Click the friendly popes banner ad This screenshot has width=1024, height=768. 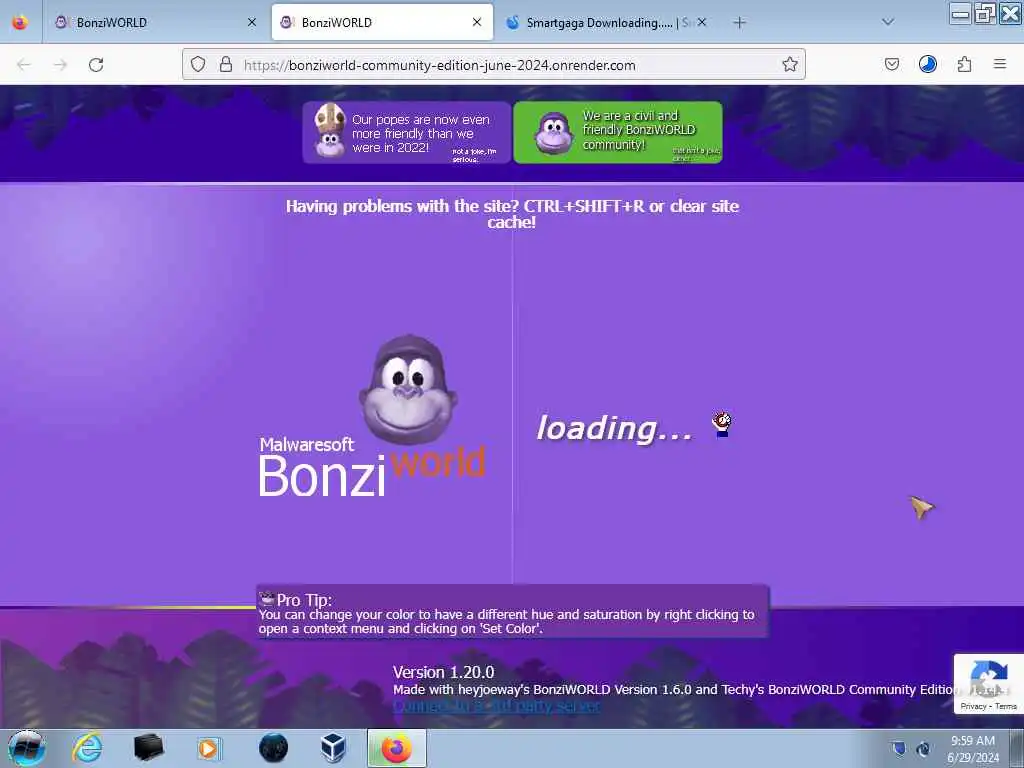tap(406, 133)
